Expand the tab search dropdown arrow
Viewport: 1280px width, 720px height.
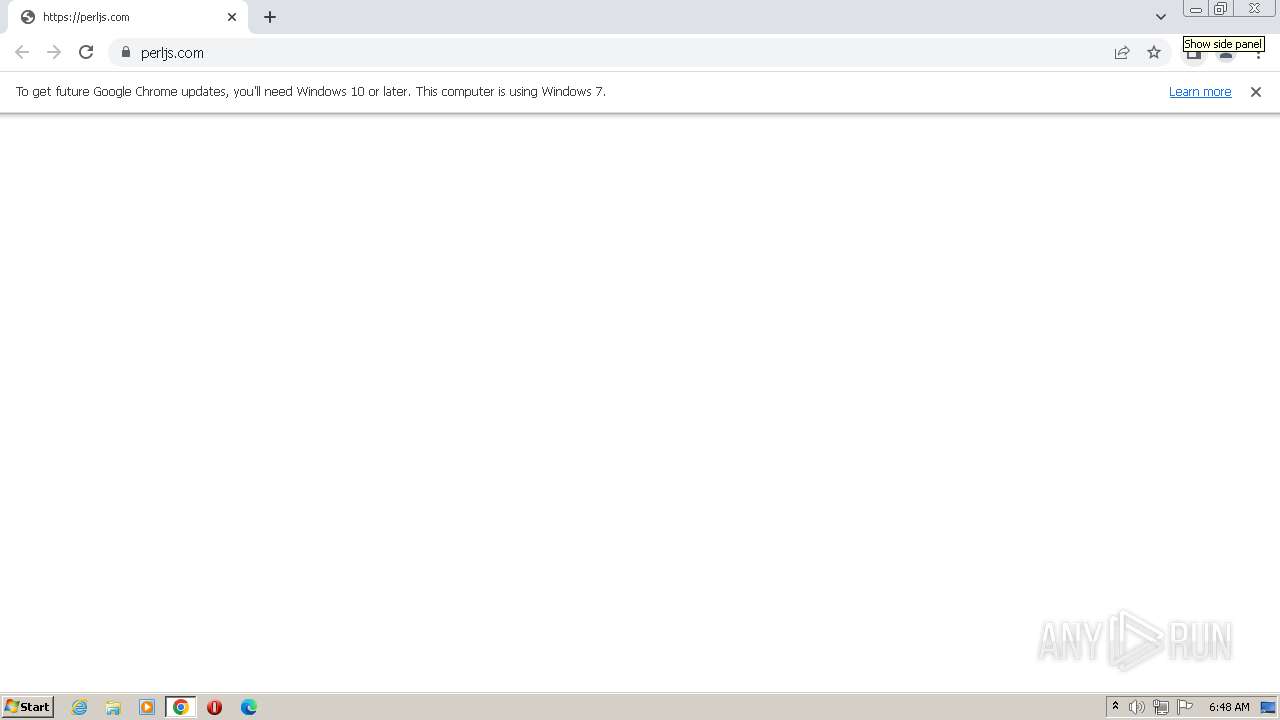click(1161, 17)
